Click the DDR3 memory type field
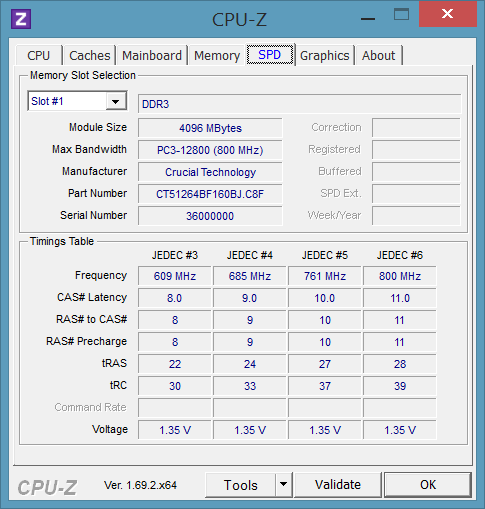The width and height of the screenshot is (485, 509). pos(299,104)
